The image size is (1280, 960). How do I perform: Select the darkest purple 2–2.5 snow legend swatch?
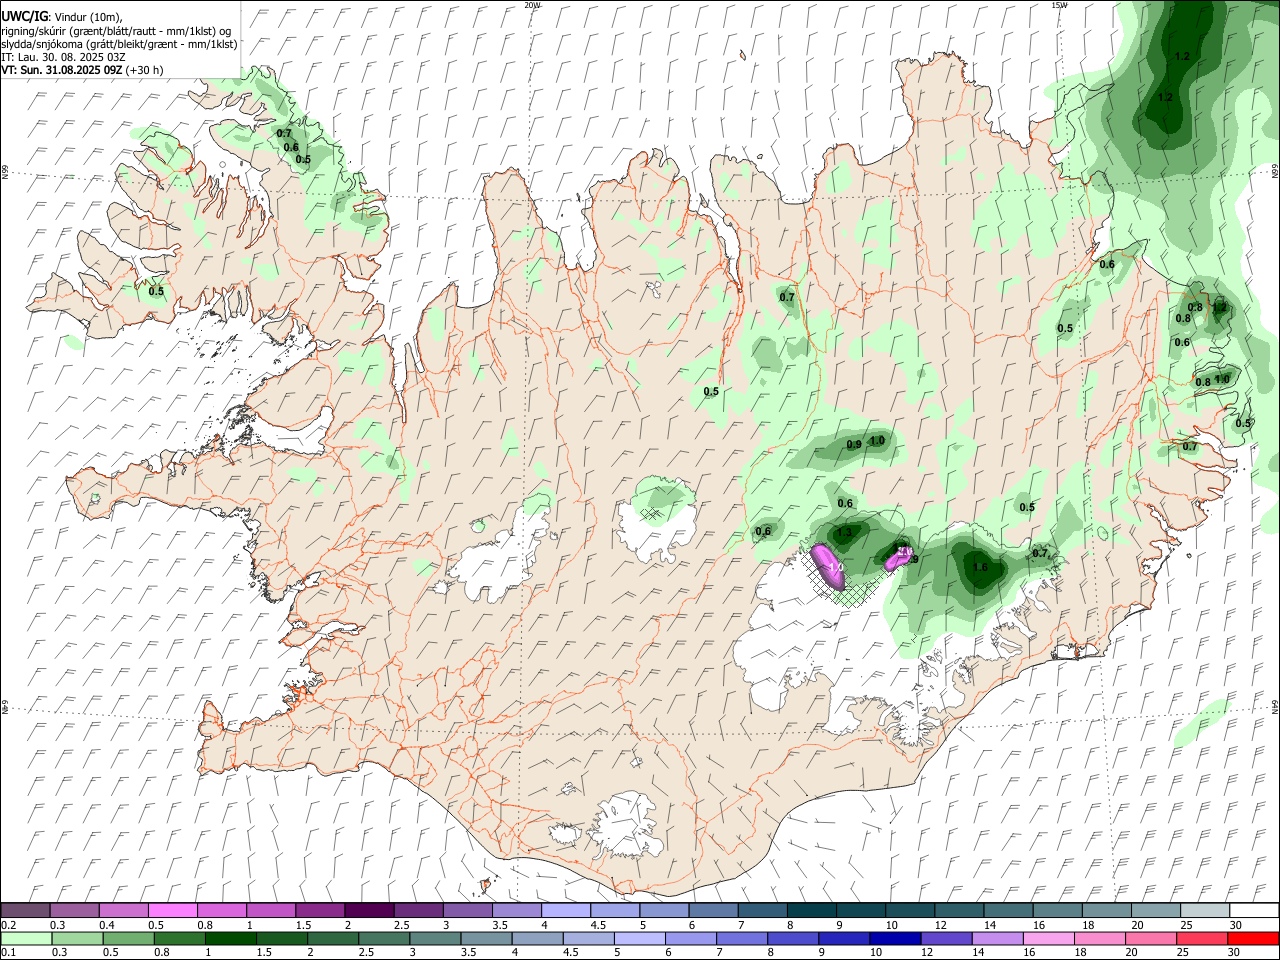pyautogui.click(x=368, y=911)
